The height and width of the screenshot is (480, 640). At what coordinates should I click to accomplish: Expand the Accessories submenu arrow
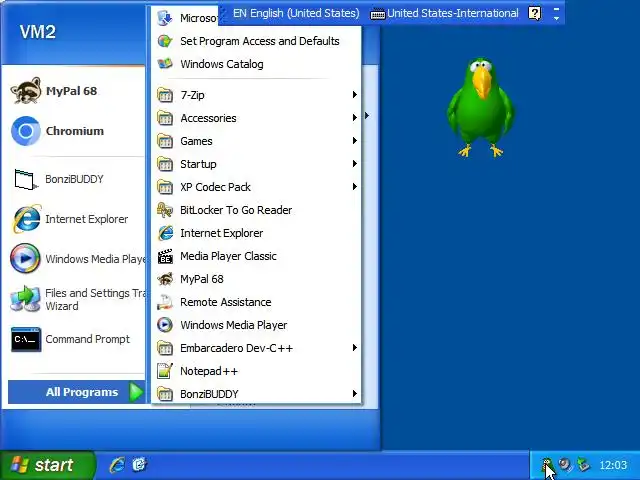tap(355, 118)
